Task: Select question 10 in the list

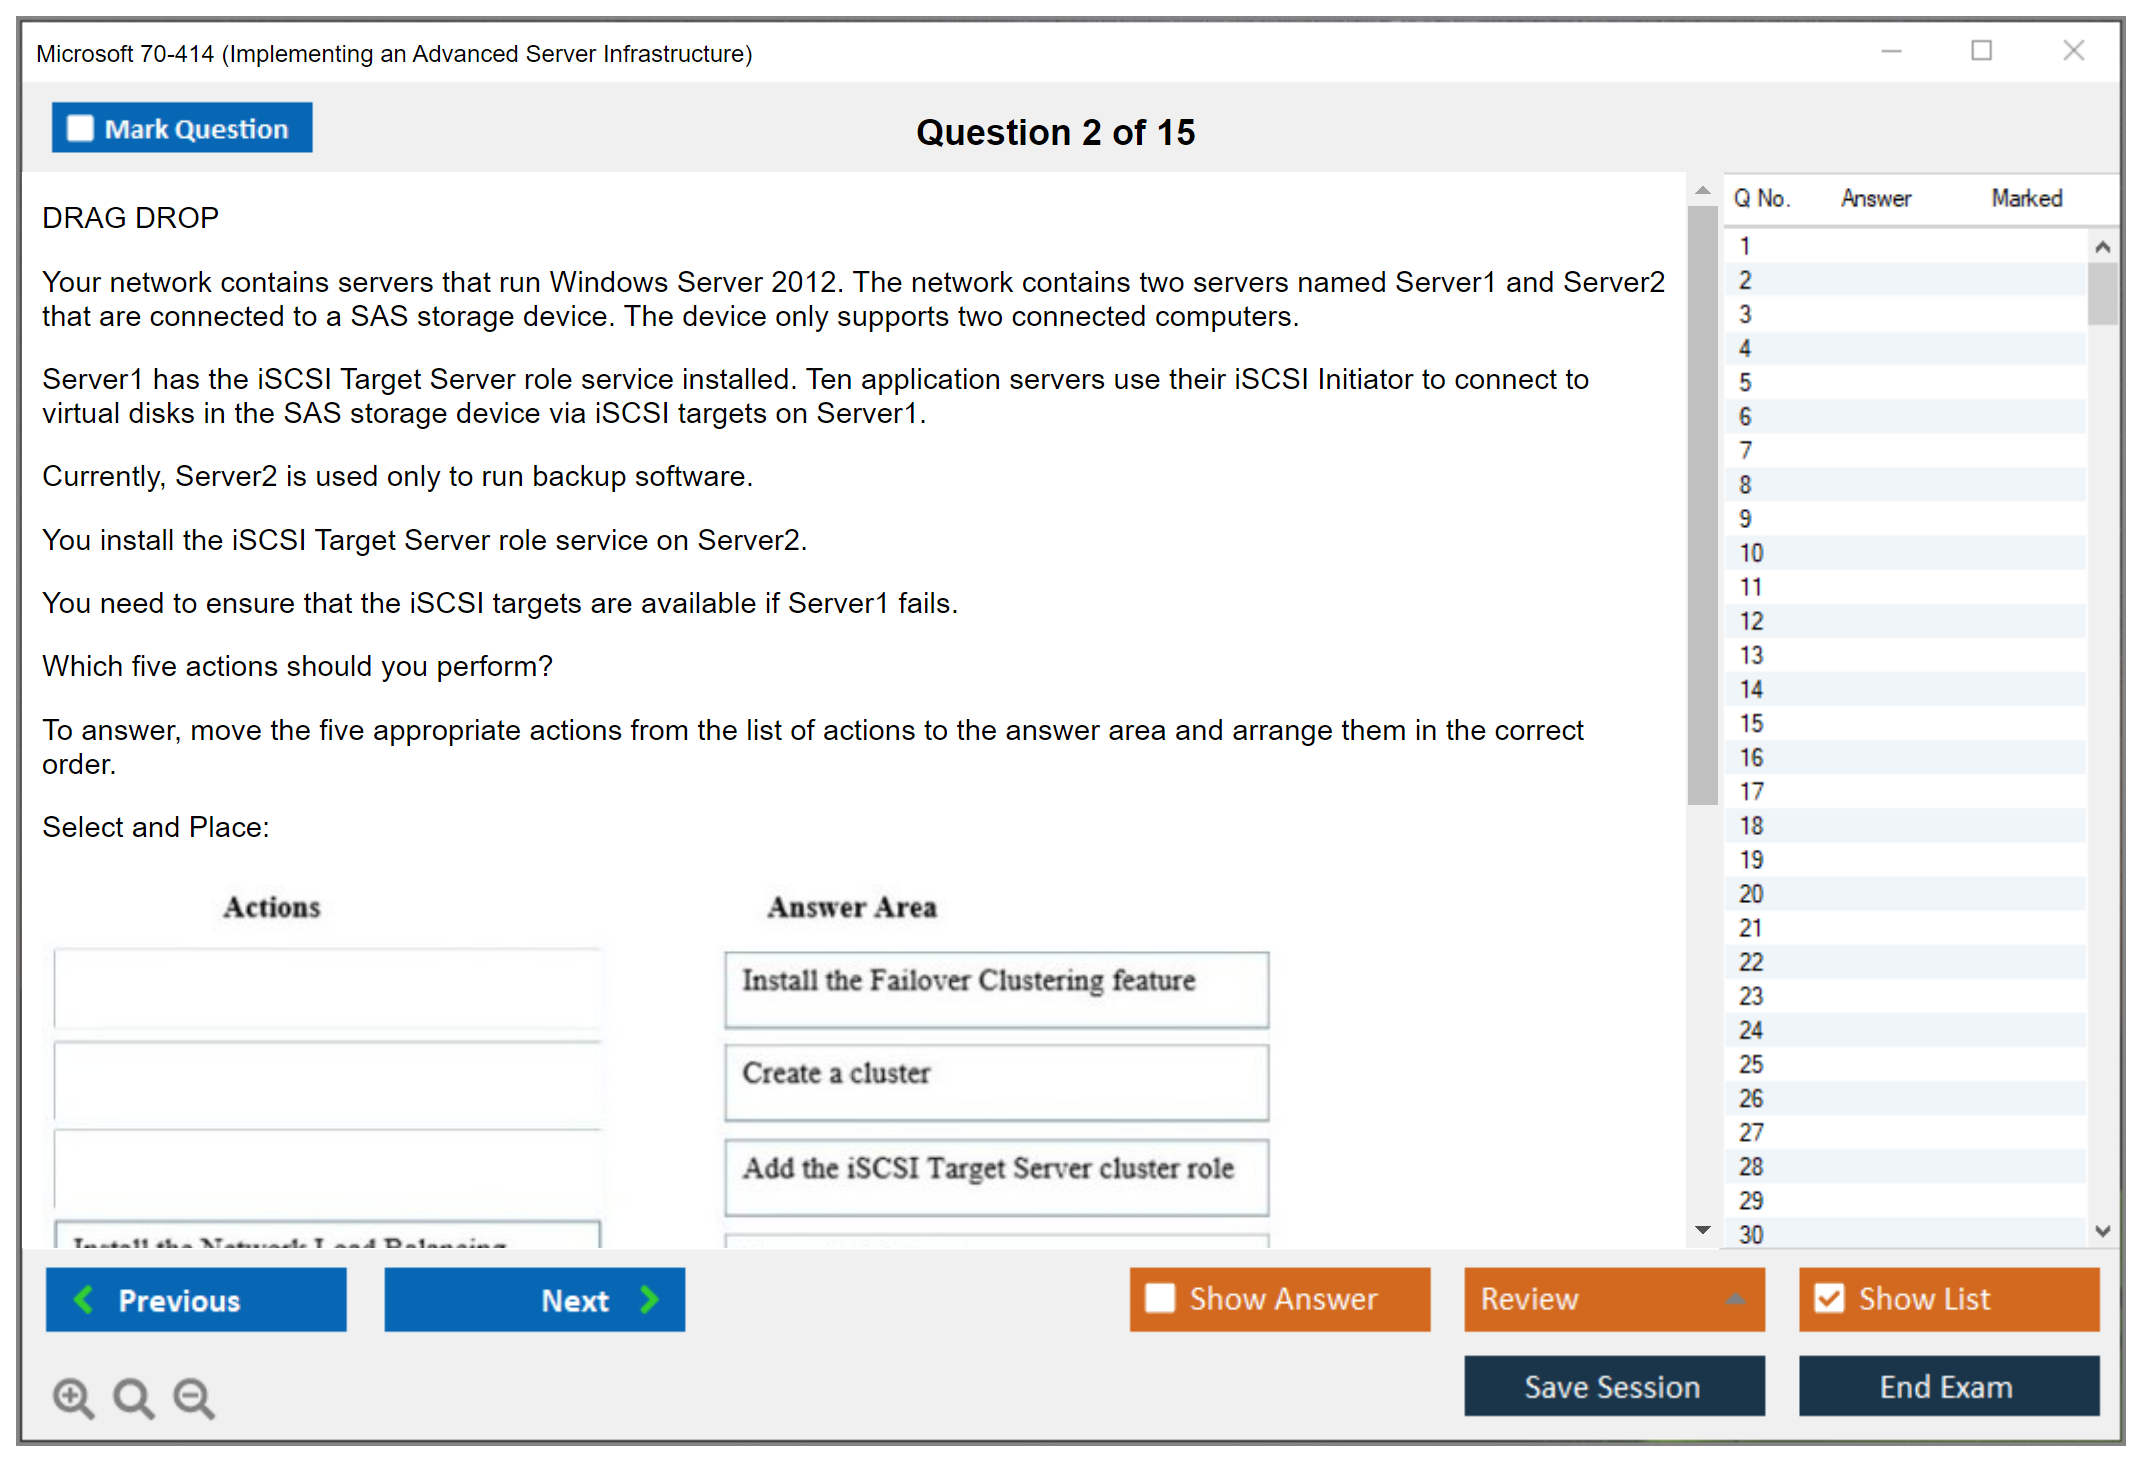Action: (x=1752, y=553)
